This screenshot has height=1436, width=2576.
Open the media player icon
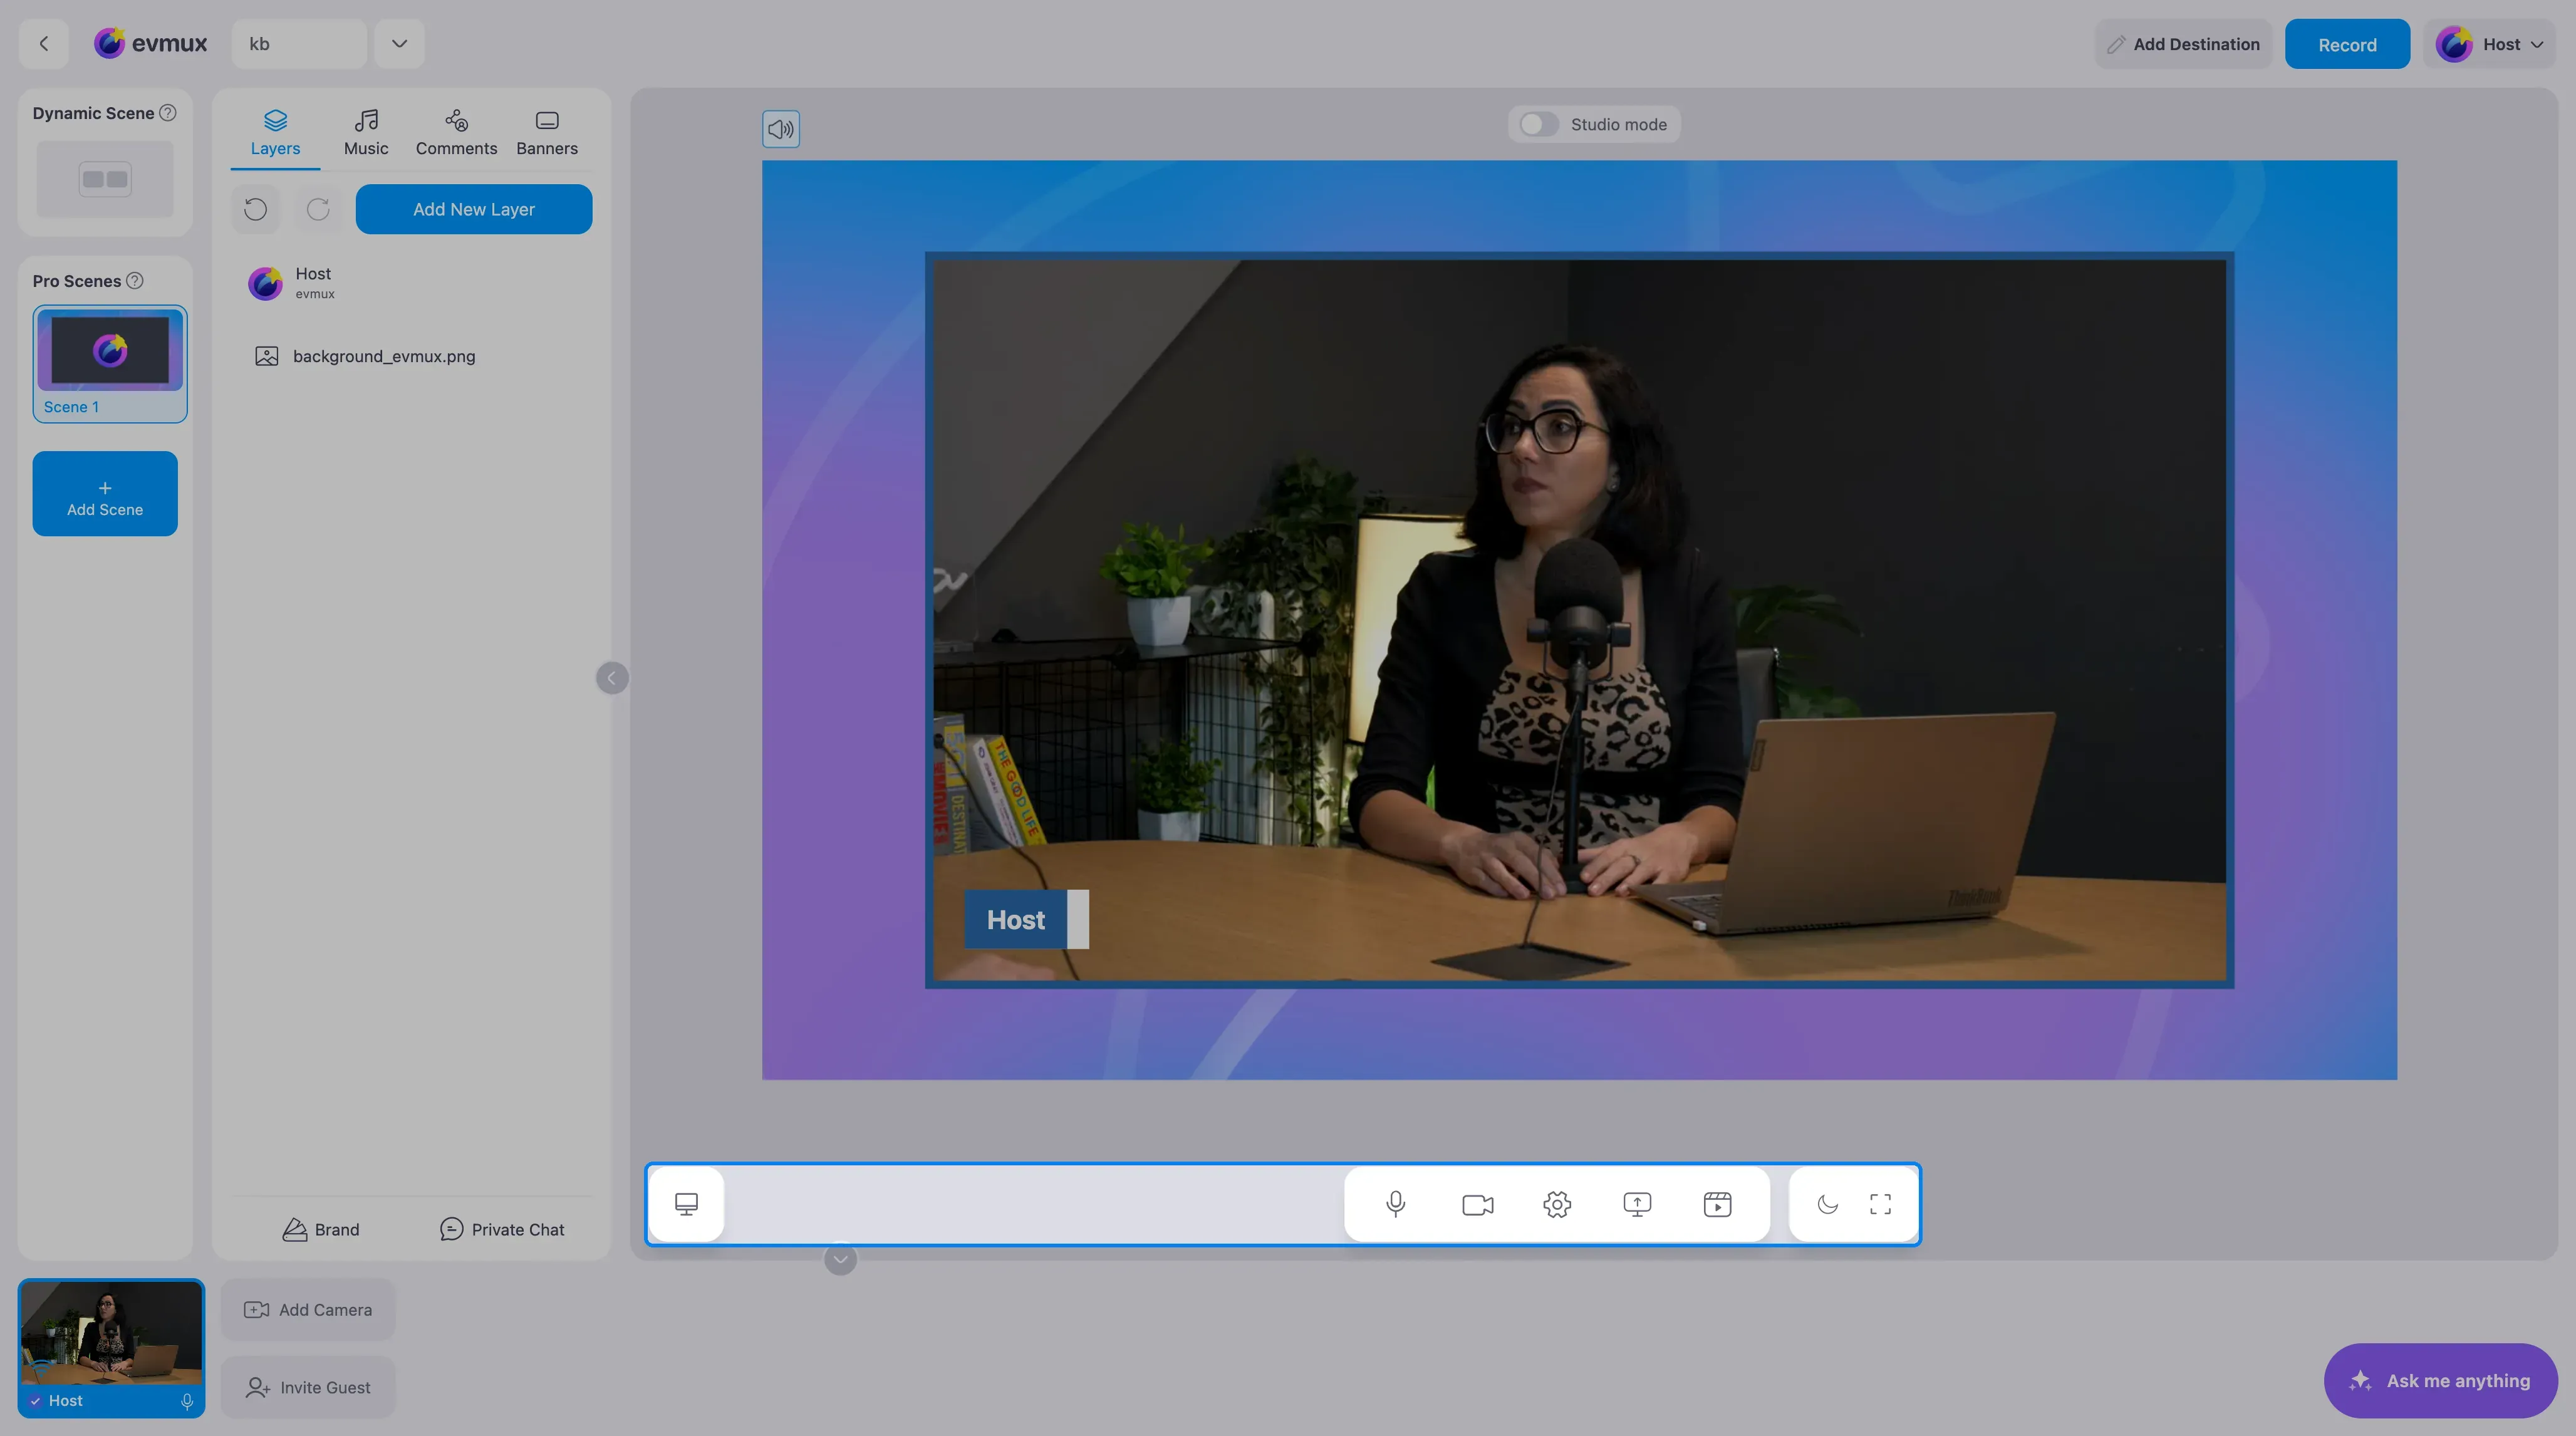pos(1717,1204)
